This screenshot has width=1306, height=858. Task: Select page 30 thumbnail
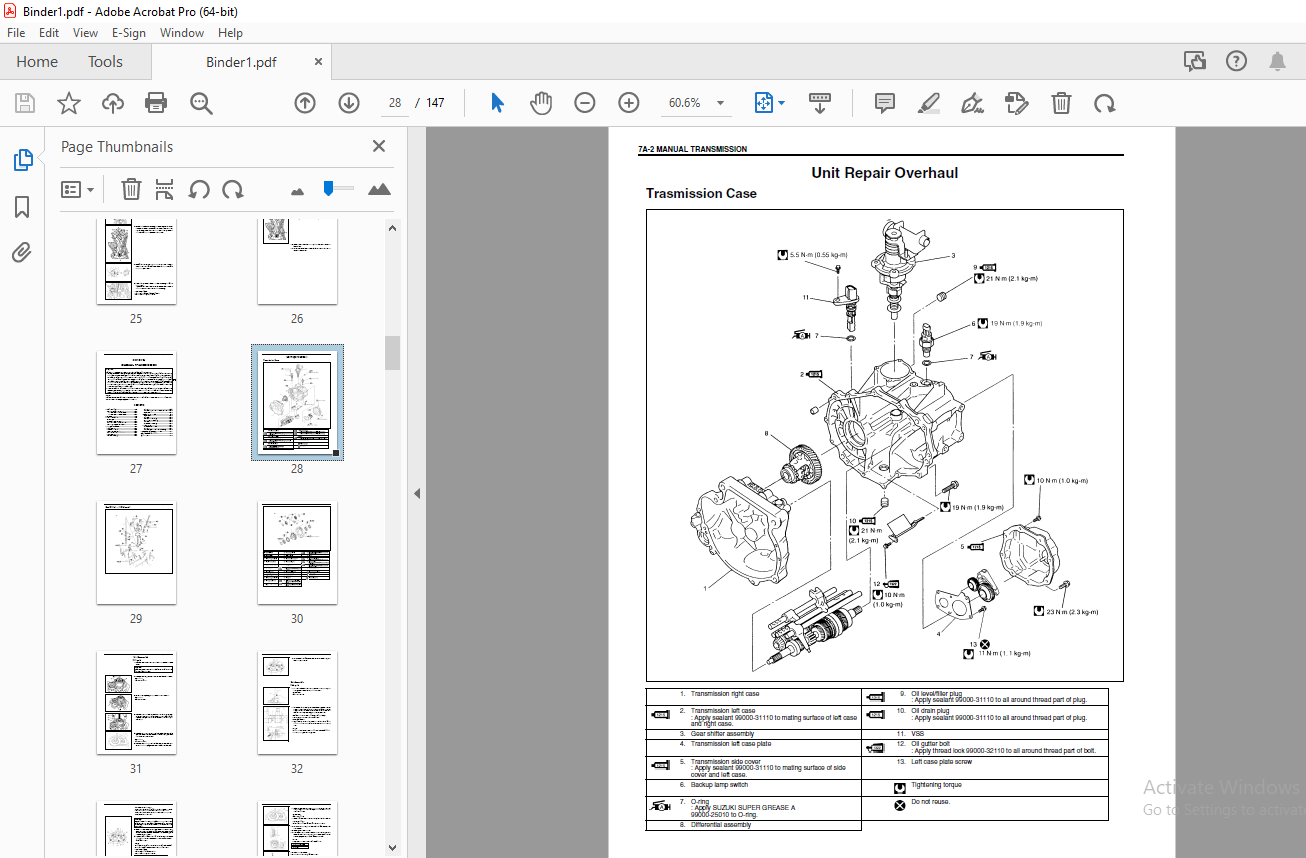coord(297,553)
